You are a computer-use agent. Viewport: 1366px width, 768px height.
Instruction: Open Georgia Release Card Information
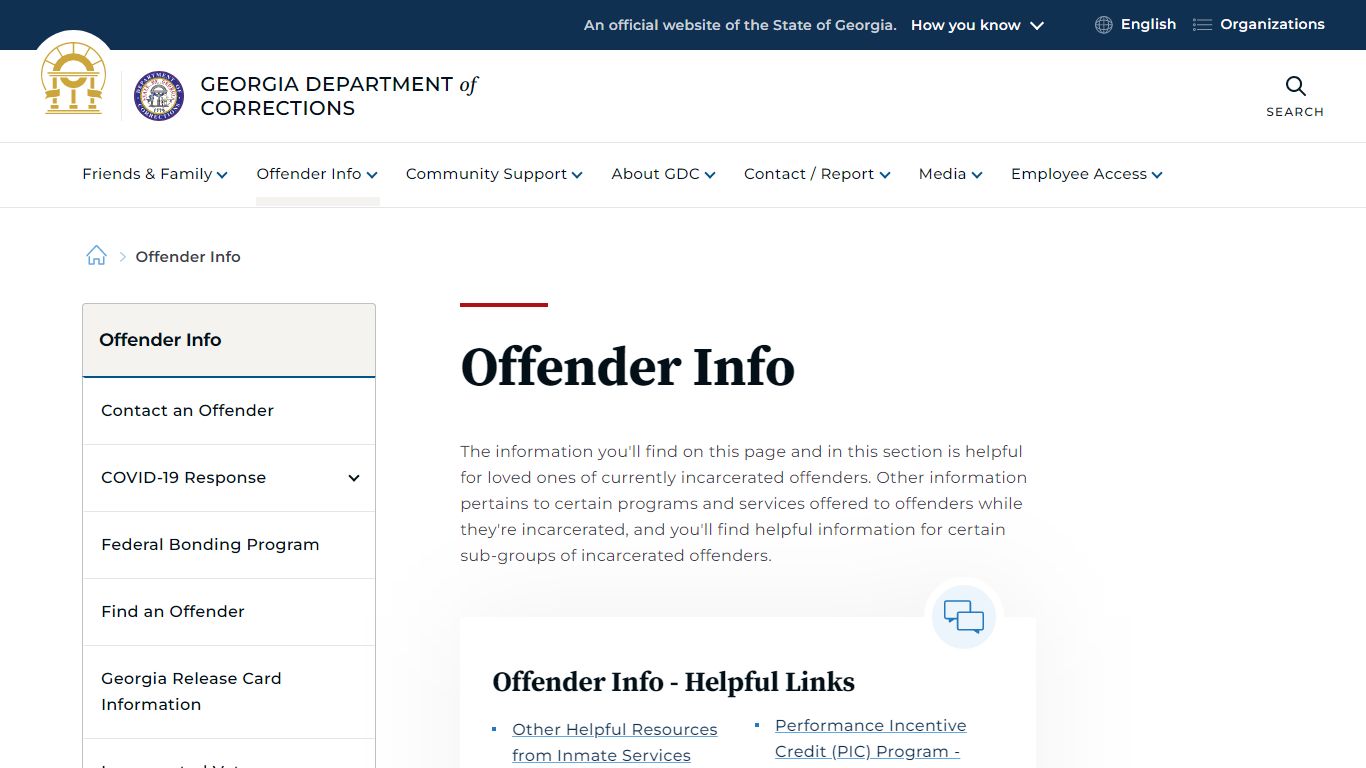191,691
